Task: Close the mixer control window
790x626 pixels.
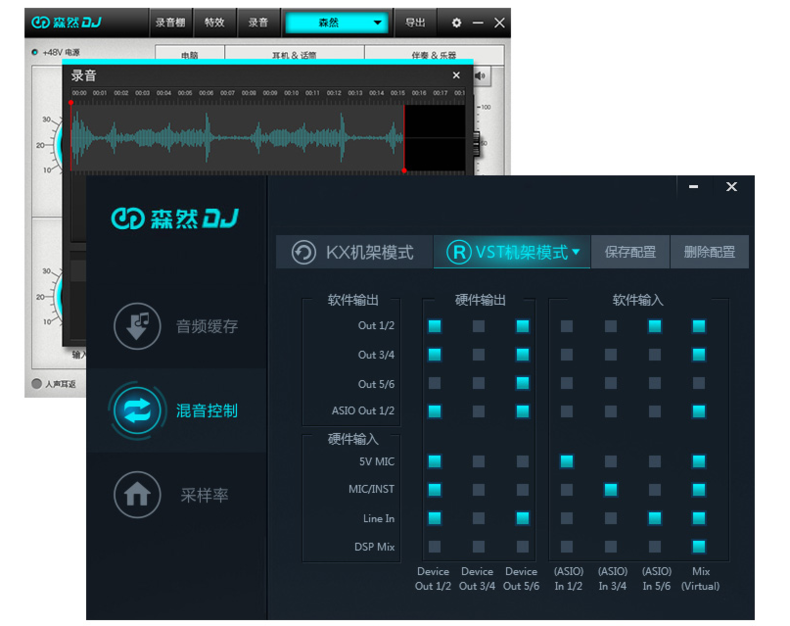Action: pyautogui.click(x=732, y=186)
